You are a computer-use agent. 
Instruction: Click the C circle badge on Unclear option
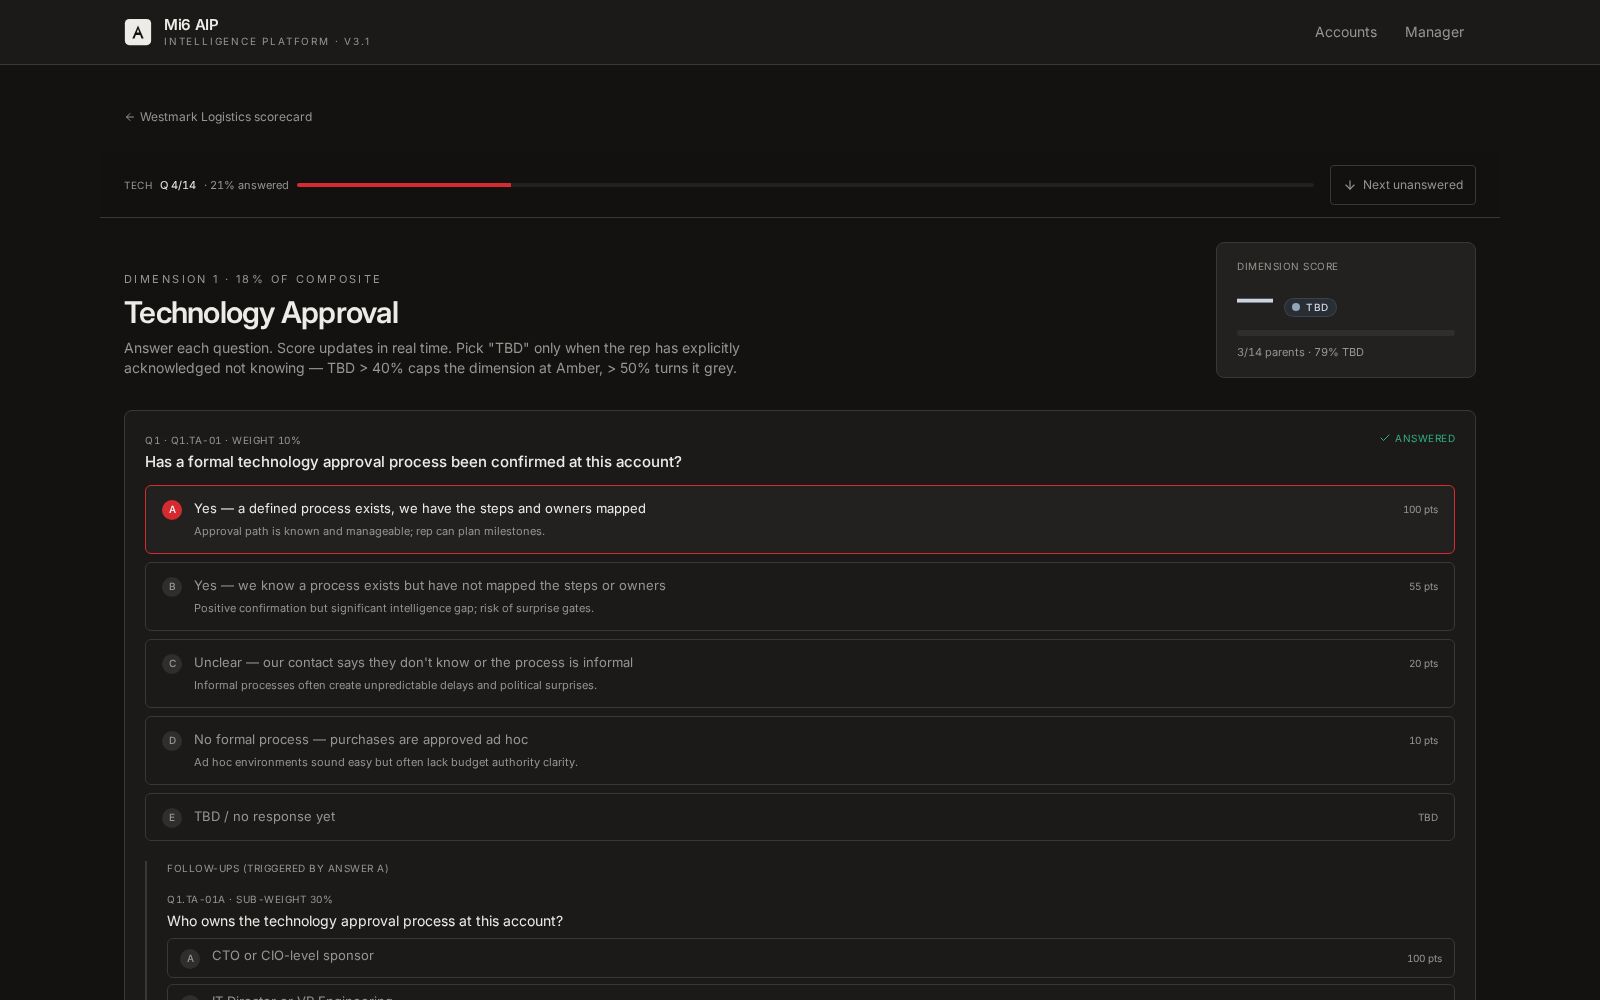click(x=172, y=663)
